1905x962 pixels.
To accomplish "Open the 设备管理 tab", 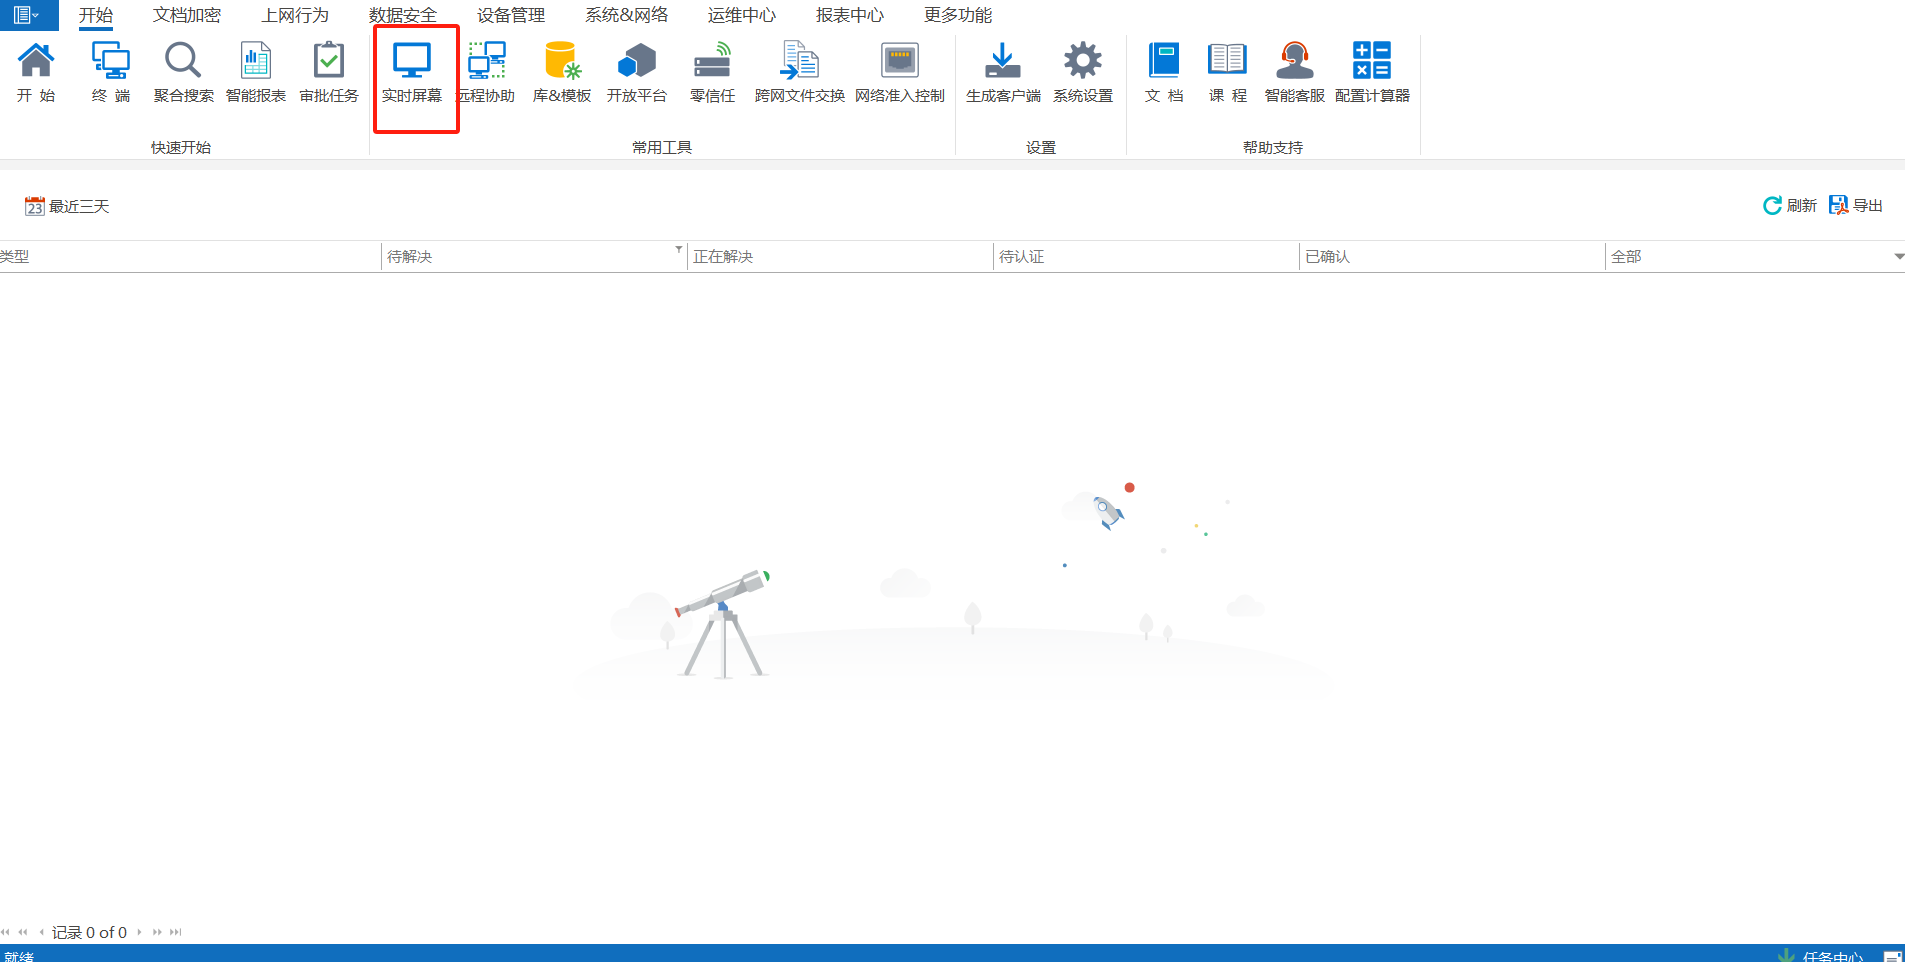I will (511, 15).
